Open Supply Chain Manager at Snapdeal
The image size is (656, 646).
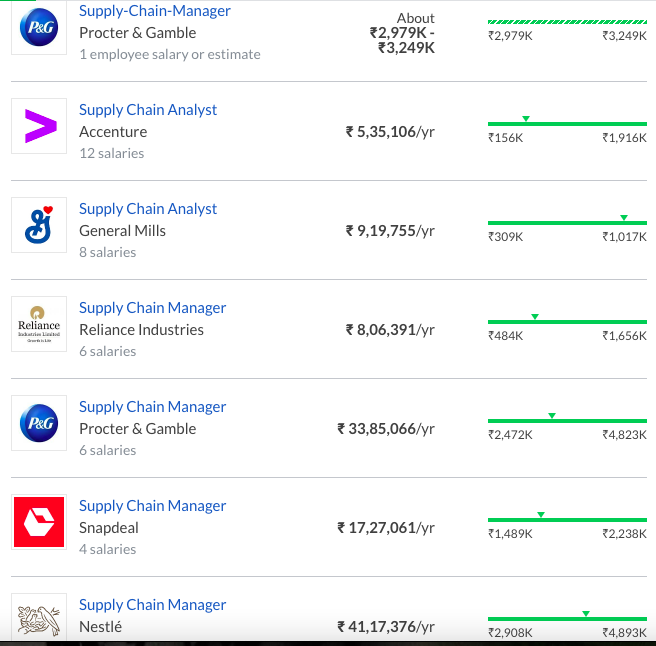point(152,506)
